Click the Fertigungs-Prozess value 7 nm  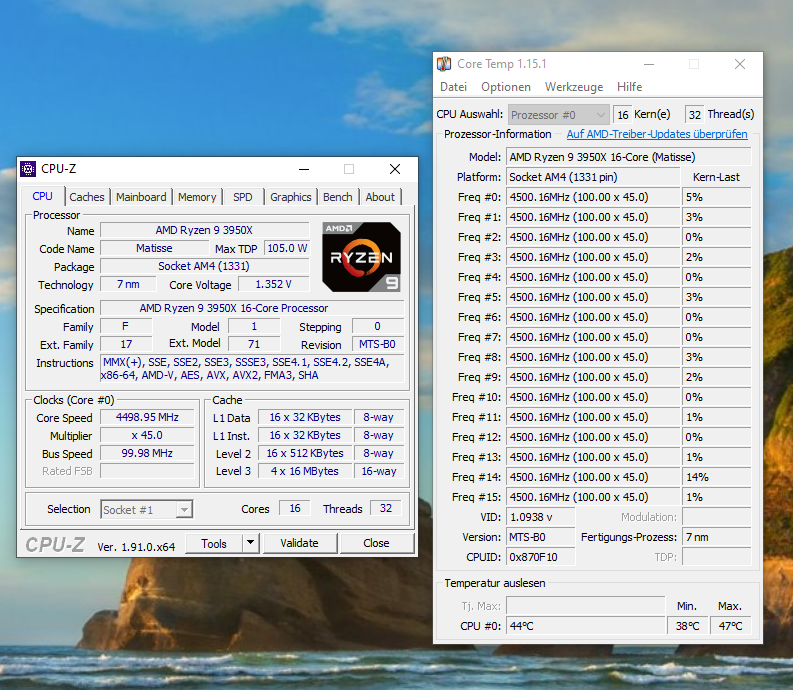click(717, 537)
